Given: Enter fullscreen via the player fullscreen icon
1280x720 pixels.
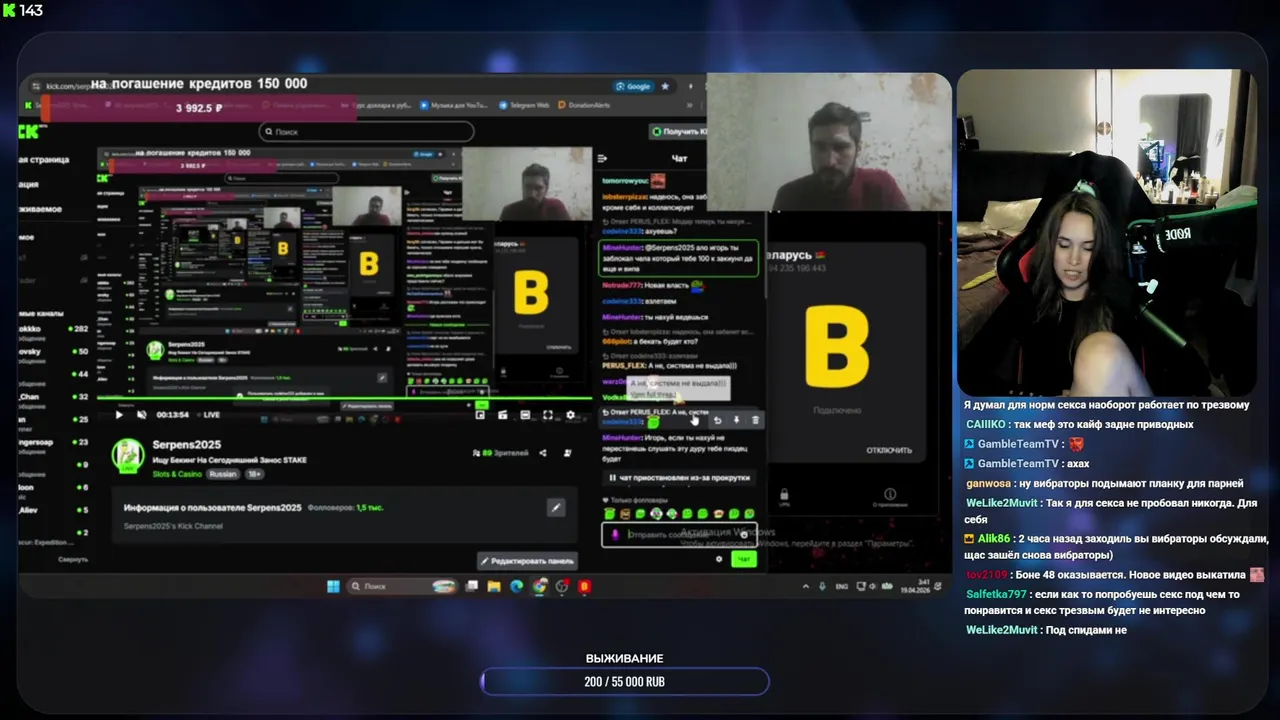Looking at the screenshot, I should tap(548, 415).
